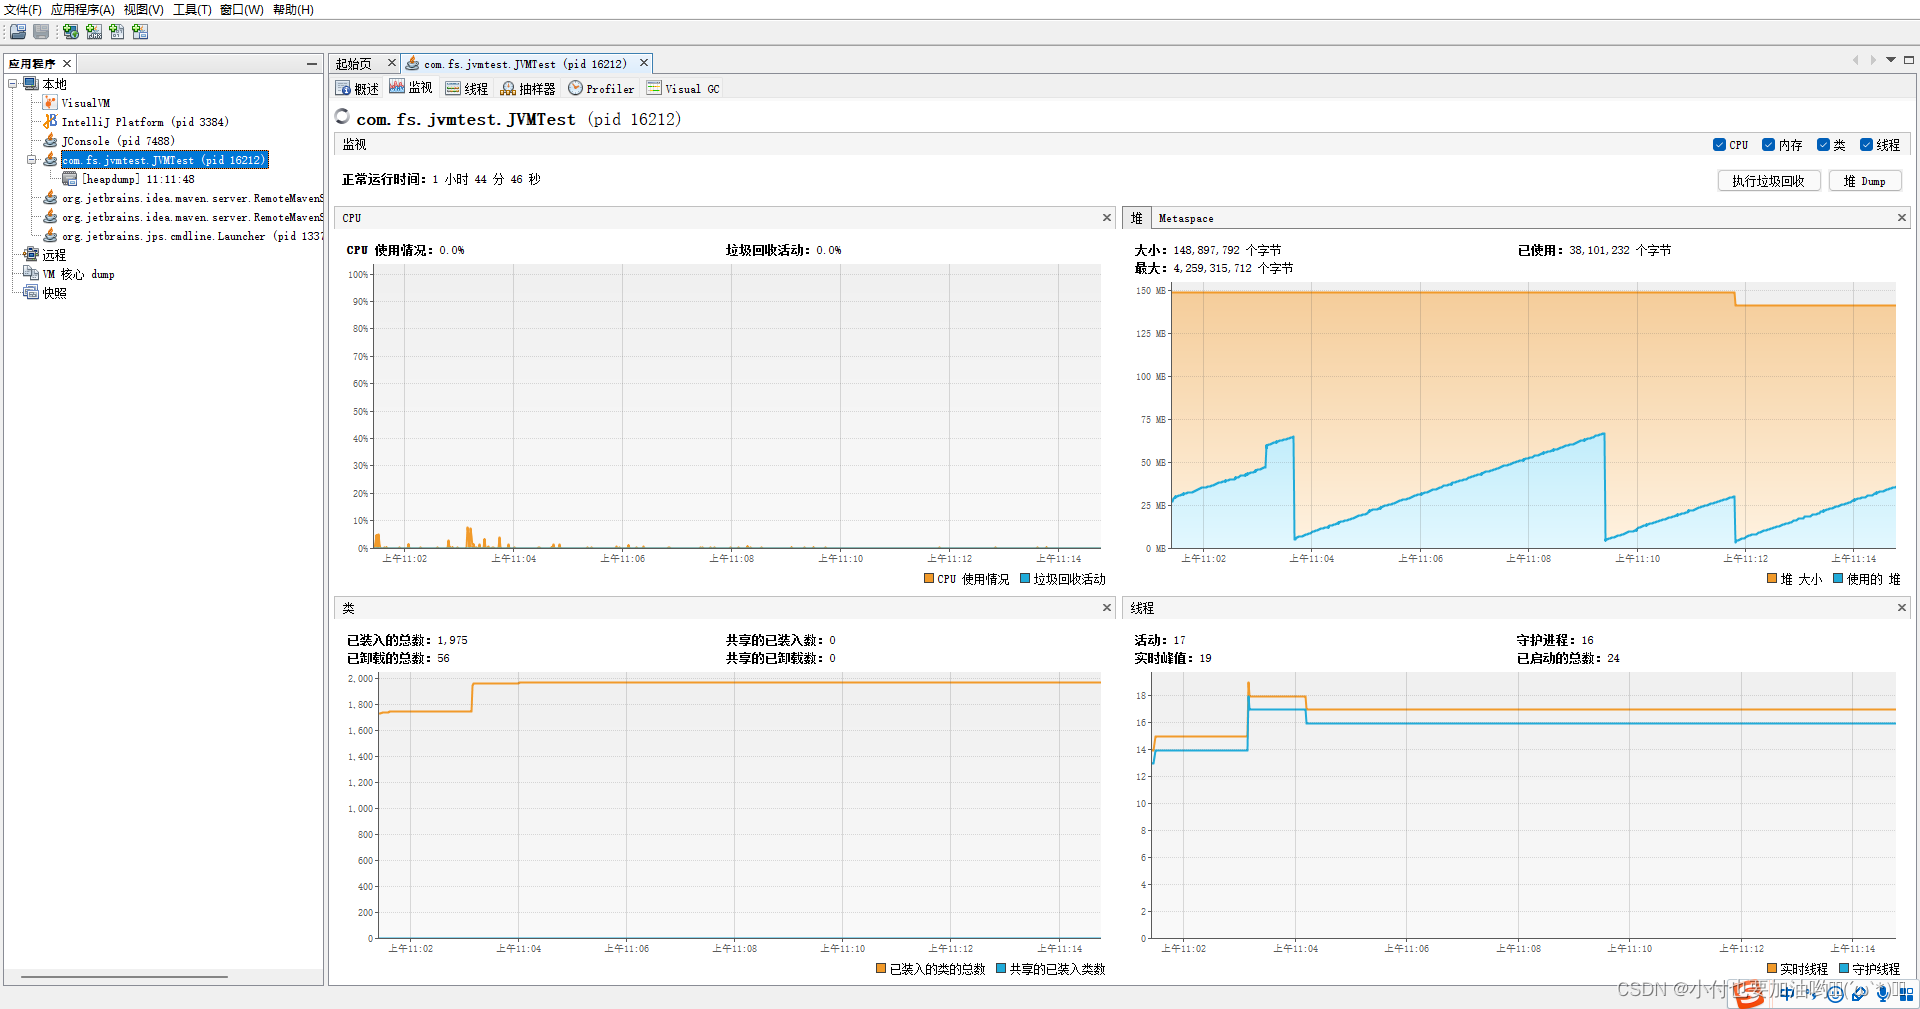Close the 堆 memory chart panel

[1902, 218]
